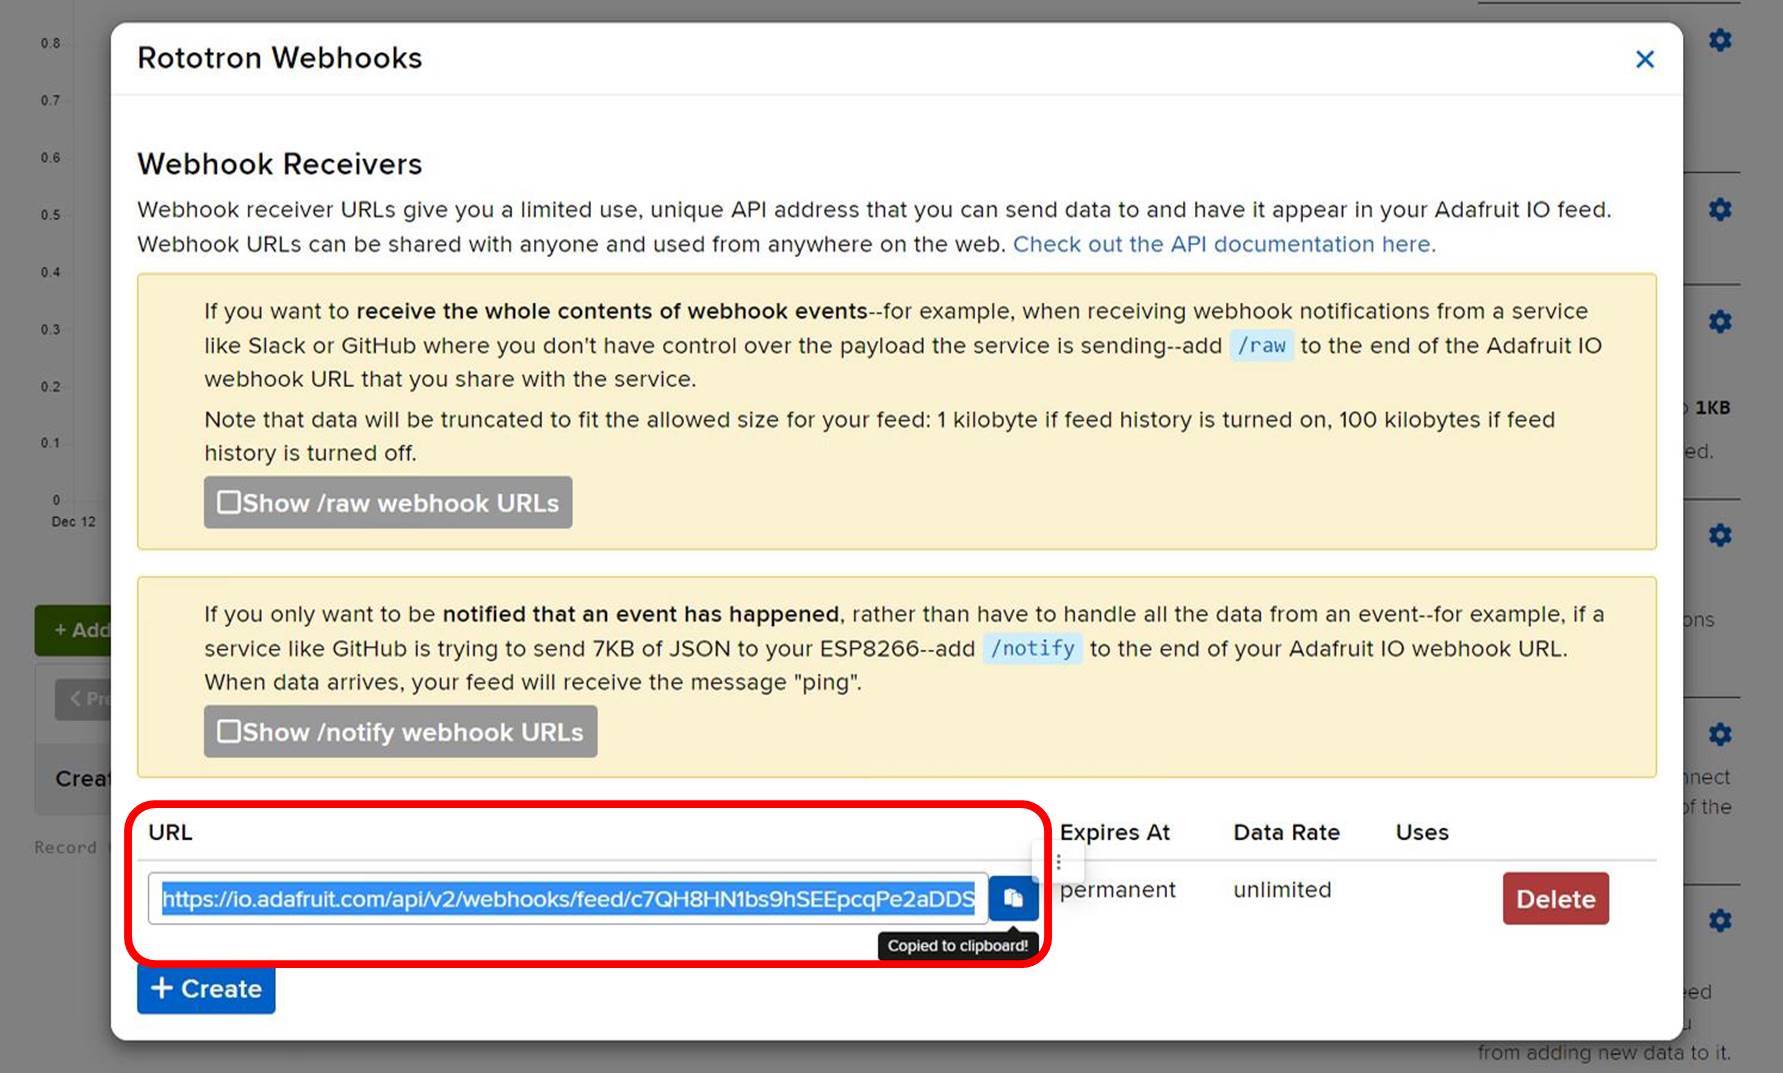Click the Uses column header

[1422, 832]
